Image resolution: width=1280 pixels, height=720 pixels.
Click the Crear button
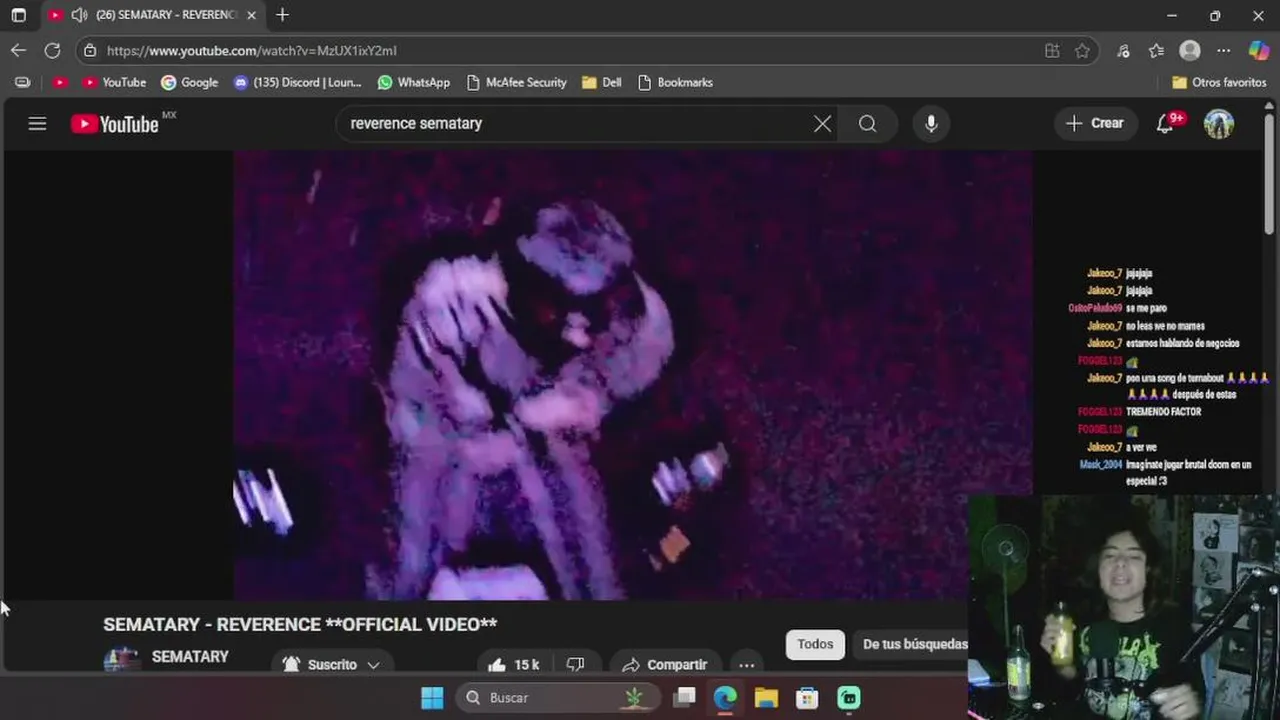(1095, 124)
